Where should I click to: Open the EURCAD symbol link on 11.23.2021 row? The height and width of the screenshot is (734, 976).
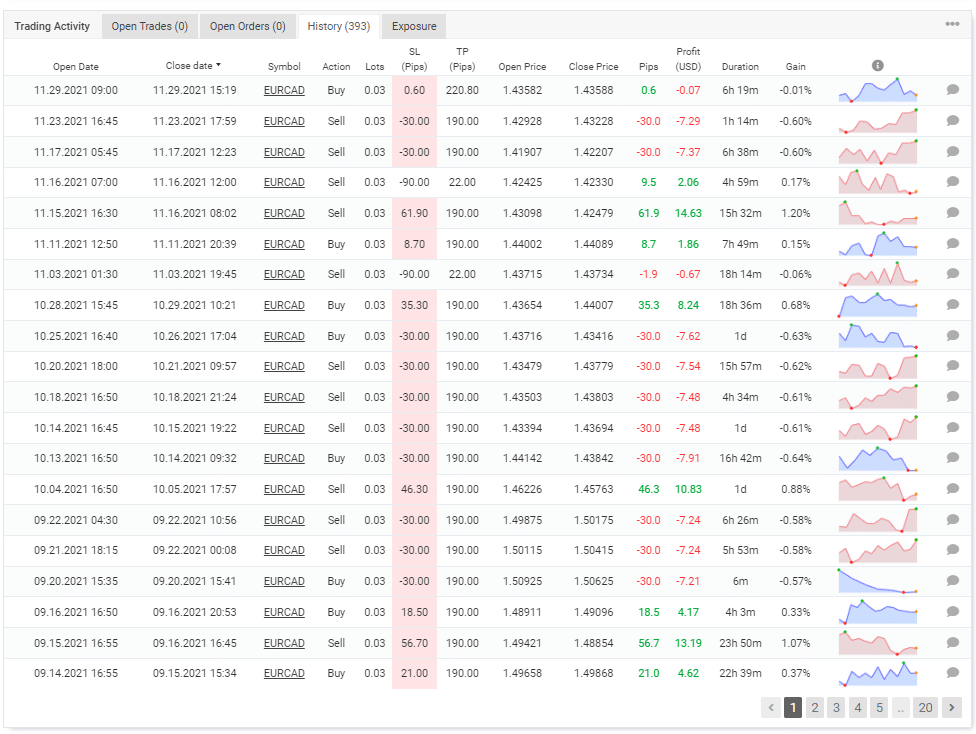[284, 121]
